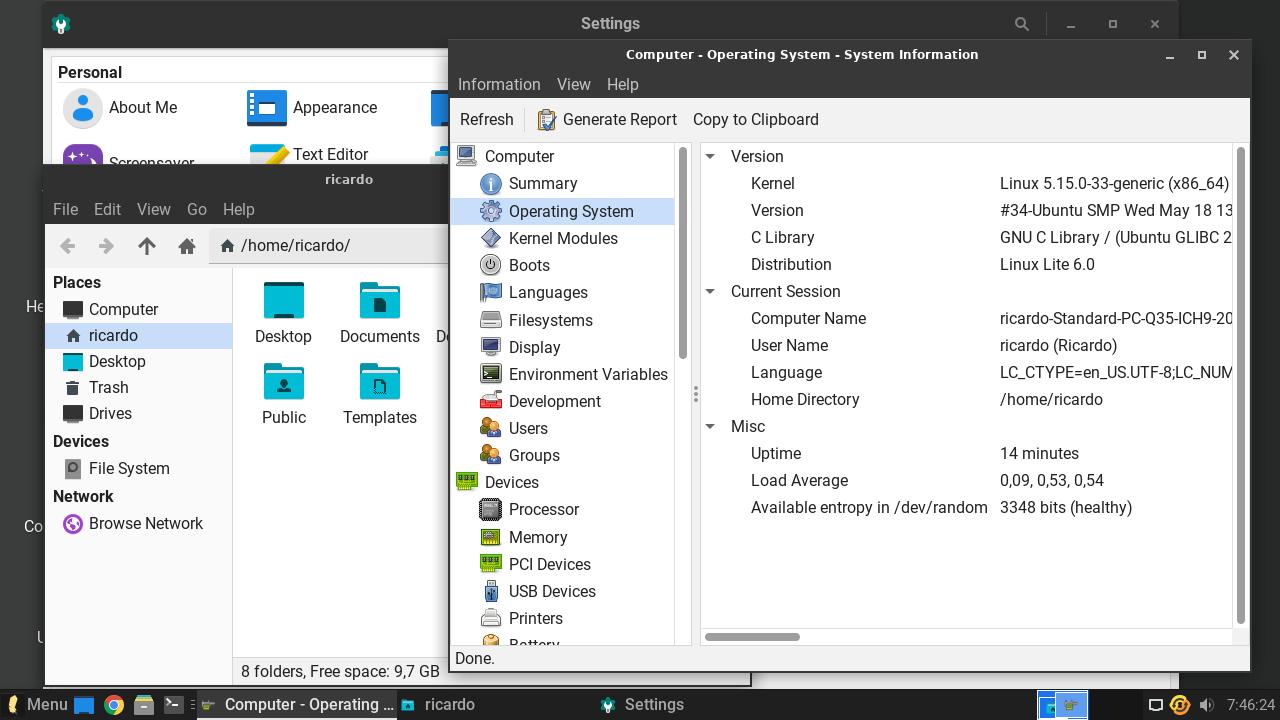Select the Operating System gear icon
Image resolution: width=1280 pixels, height=720 pixels.
click(x=490, y=211)
